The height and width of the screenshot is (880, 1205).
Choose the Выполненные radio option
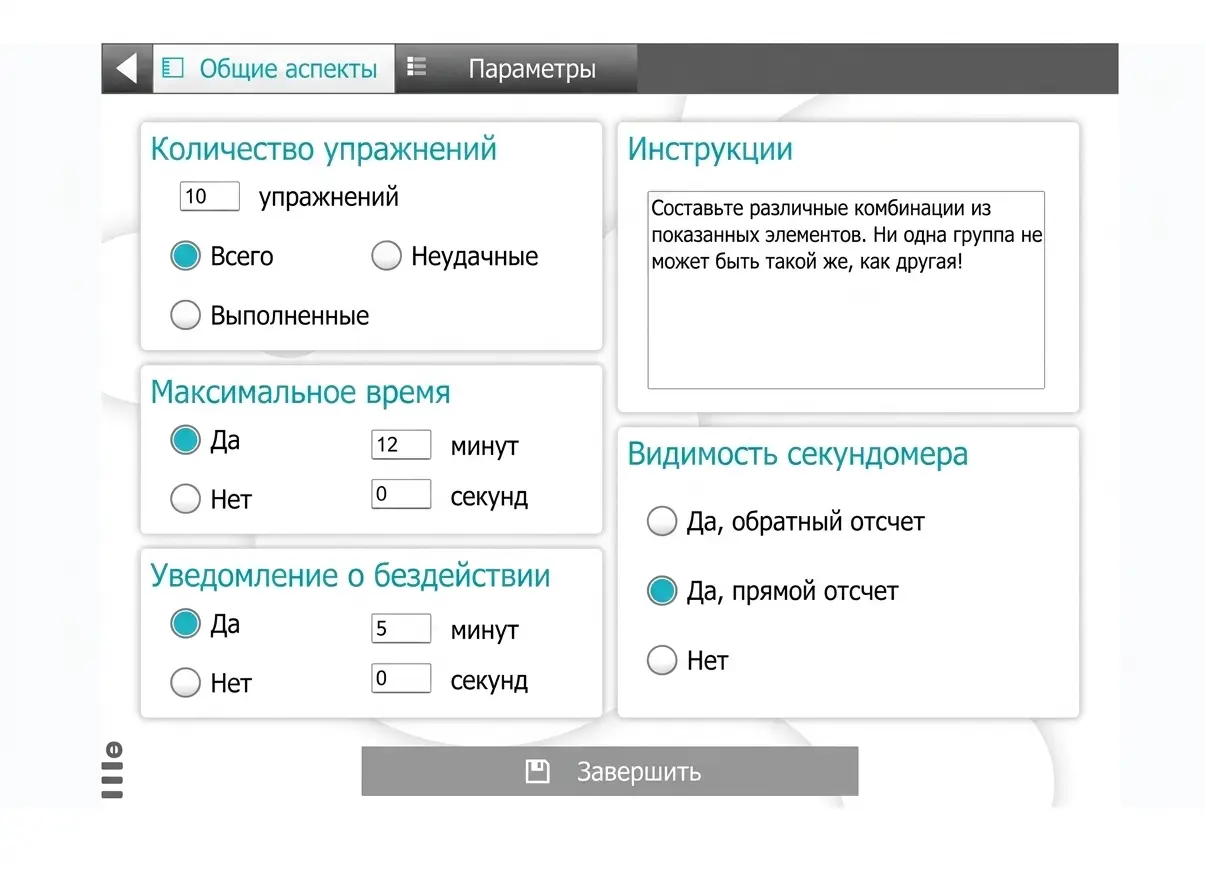[186, 316]
